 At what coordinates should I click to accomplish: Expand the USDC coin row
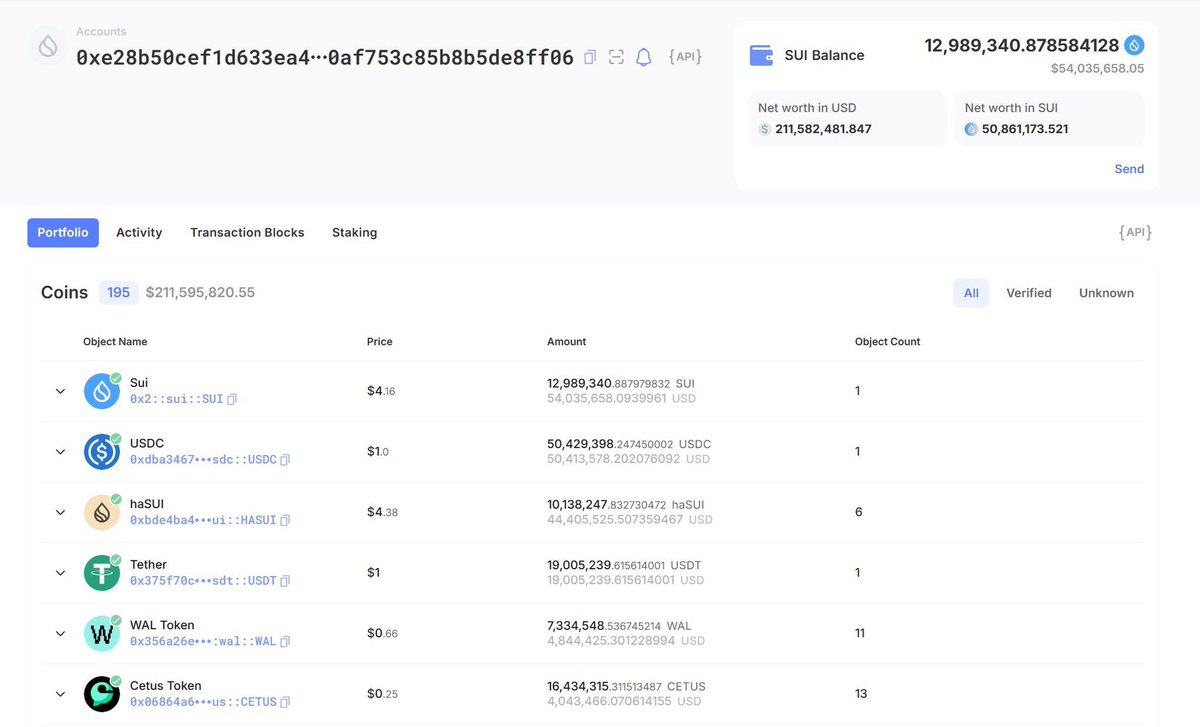(x=61, y=452)
